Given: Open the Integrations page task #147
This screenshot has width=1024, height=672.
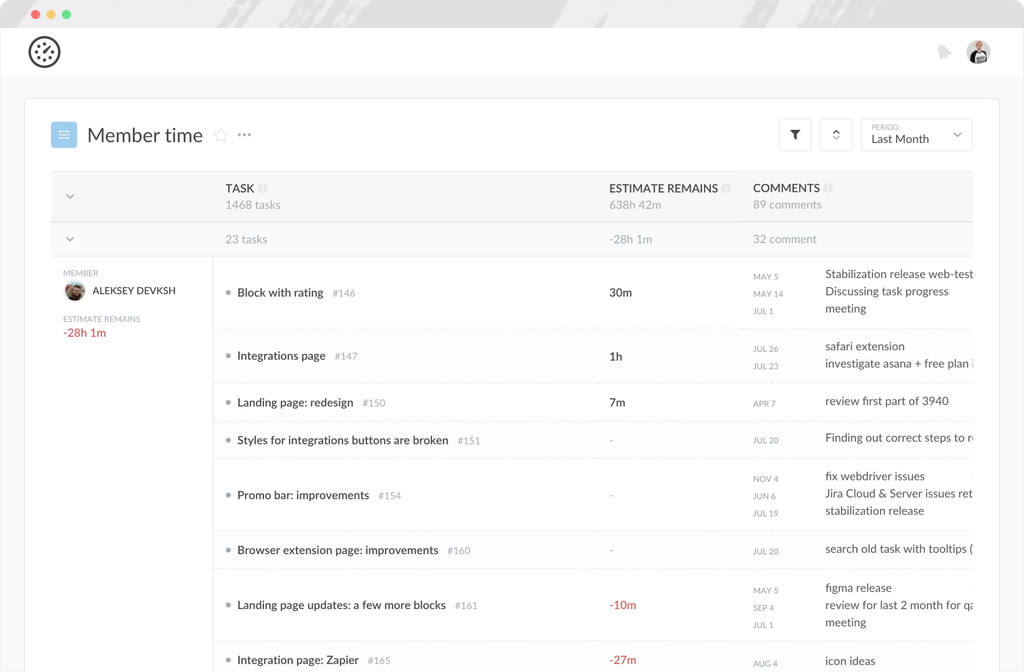Looking at the screenshot, I should click(281, 356).
